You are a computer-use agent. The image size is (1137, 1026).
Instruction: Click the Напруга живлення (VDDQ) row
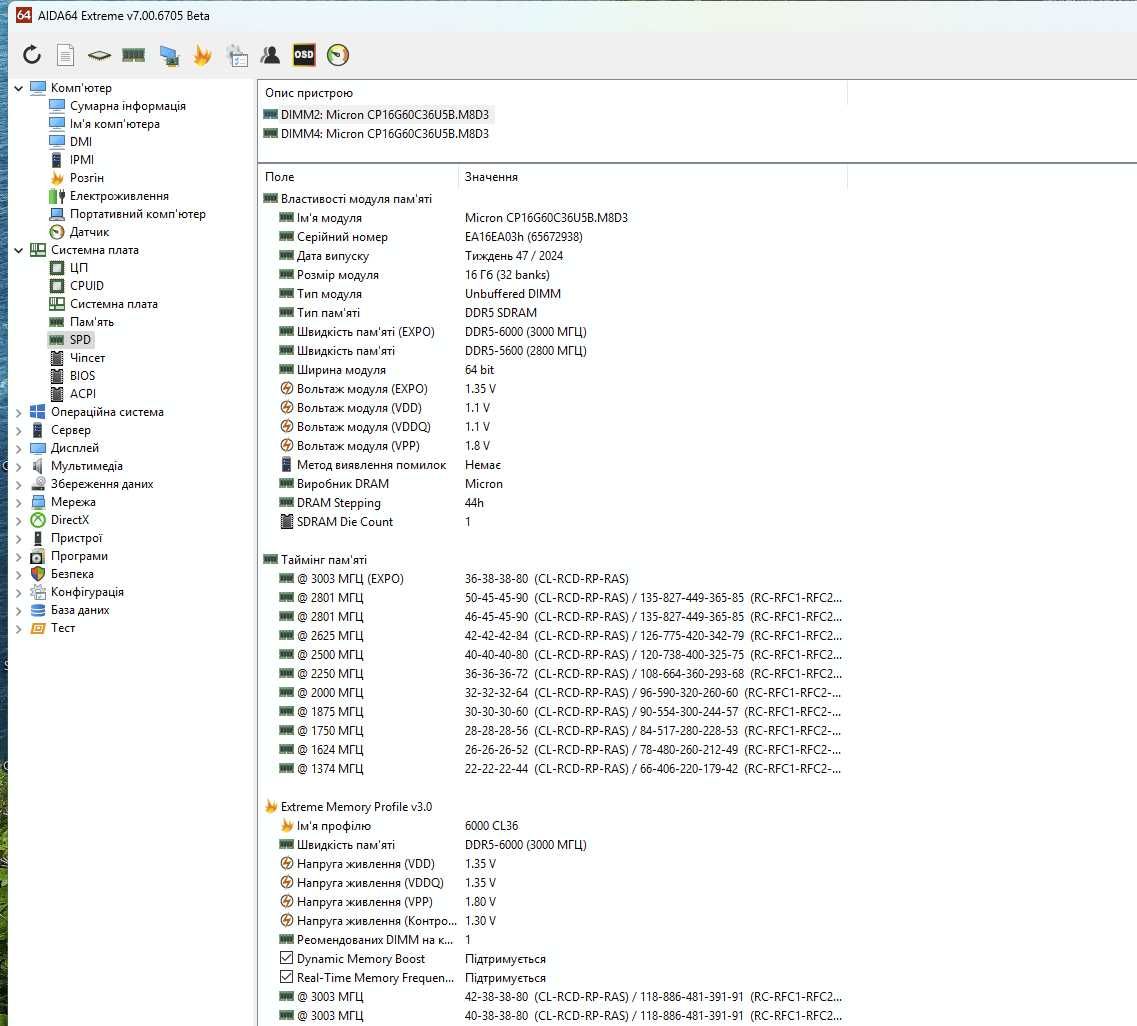click(553, 882)
